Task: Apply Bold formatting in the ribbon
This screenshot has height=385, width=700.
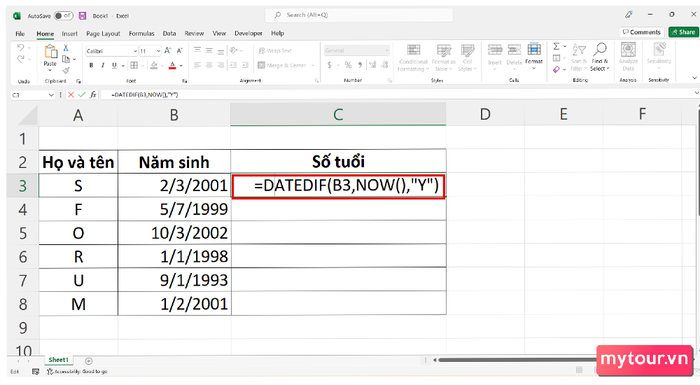Action: (92, 66)
